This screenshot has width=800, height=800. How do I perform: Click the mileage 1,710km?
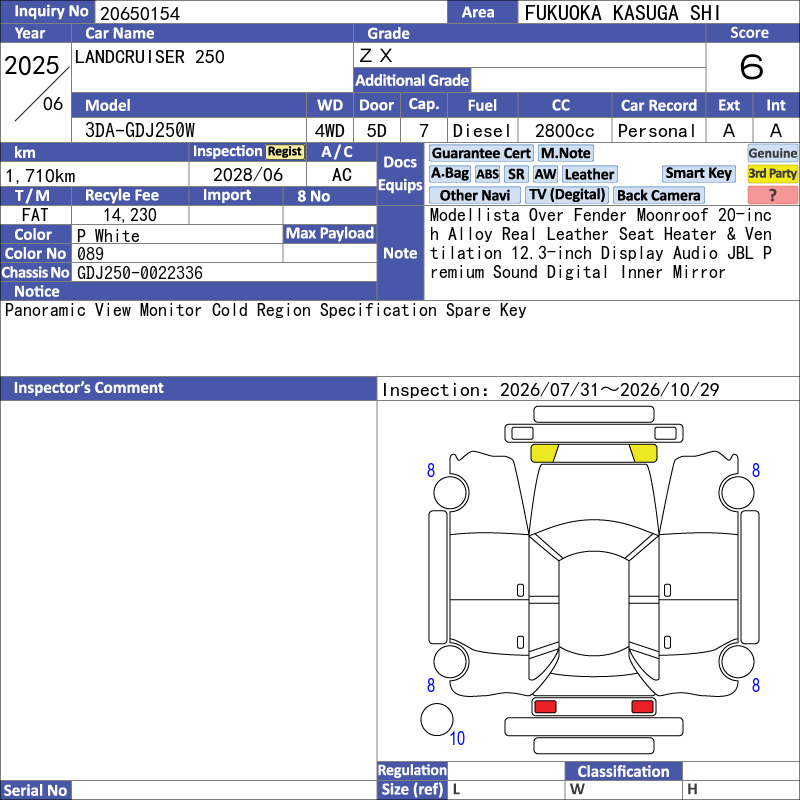[x=40, y=176]
